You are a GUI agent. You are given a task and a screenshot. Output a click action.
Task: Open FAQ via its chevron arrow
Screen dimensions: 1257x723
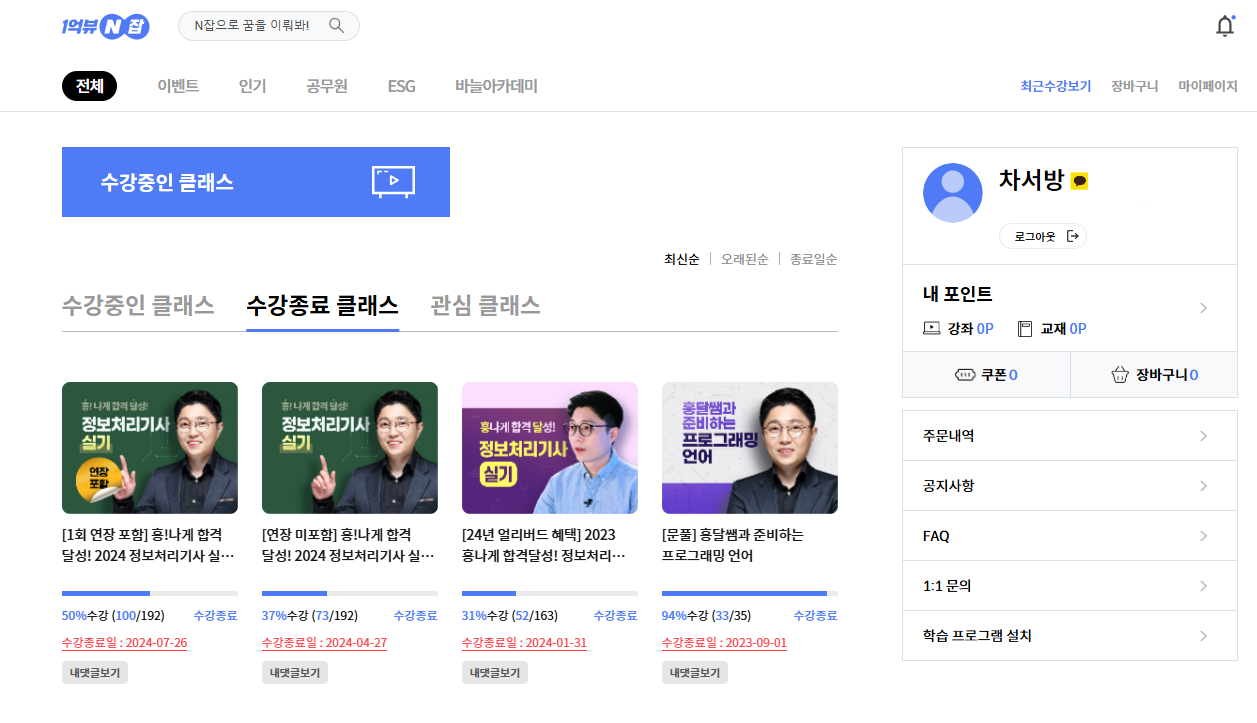(1203, 536)
